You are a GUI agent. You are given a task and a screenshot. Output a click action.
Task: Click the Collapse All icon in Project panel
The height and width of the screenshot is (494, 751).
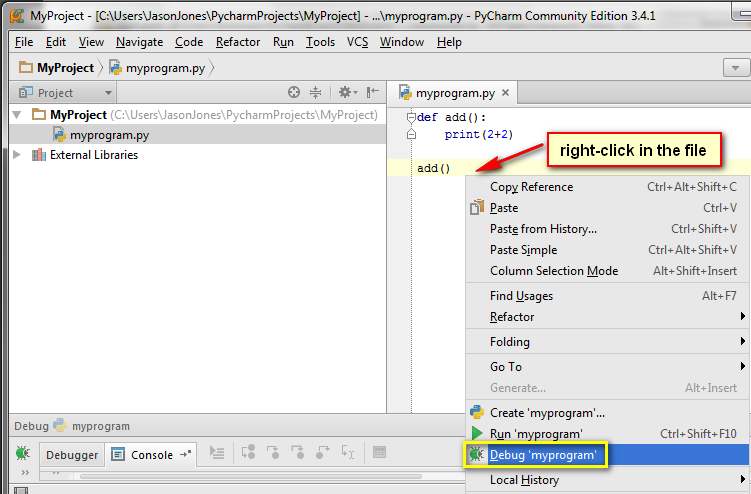(315, 92)
